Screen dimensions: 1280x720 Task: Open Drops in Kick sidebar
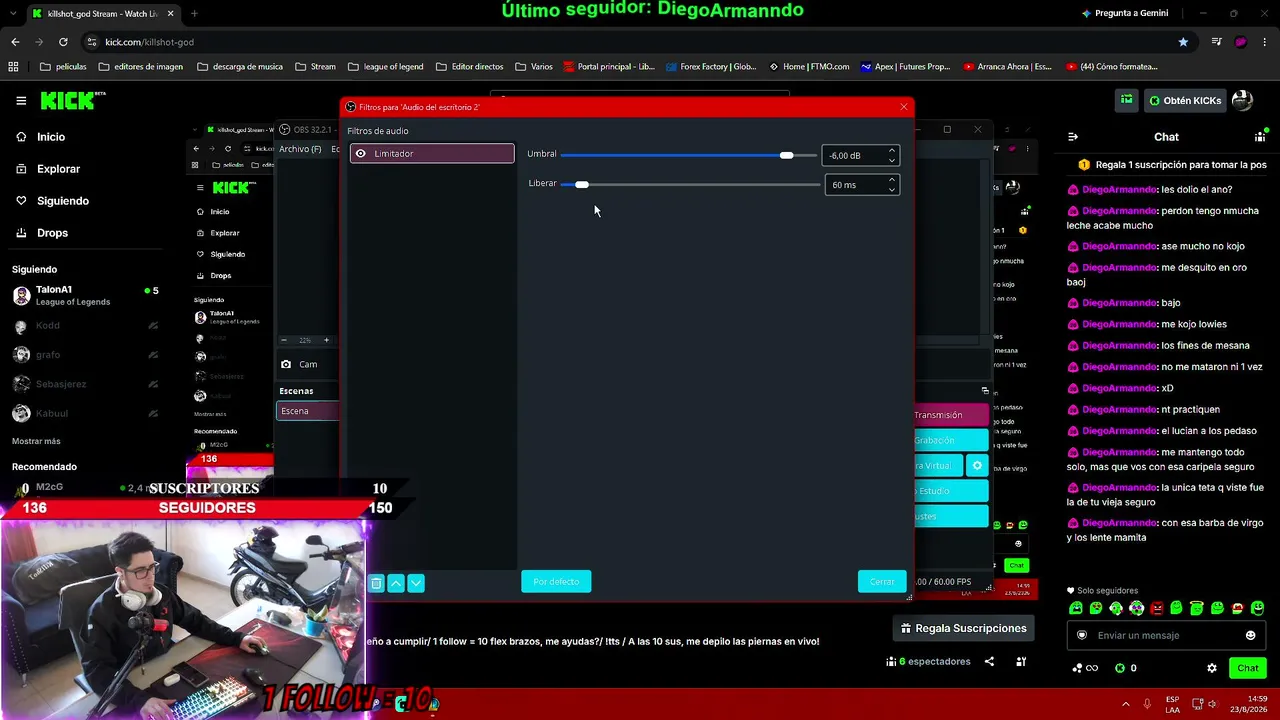click(52, 233)
